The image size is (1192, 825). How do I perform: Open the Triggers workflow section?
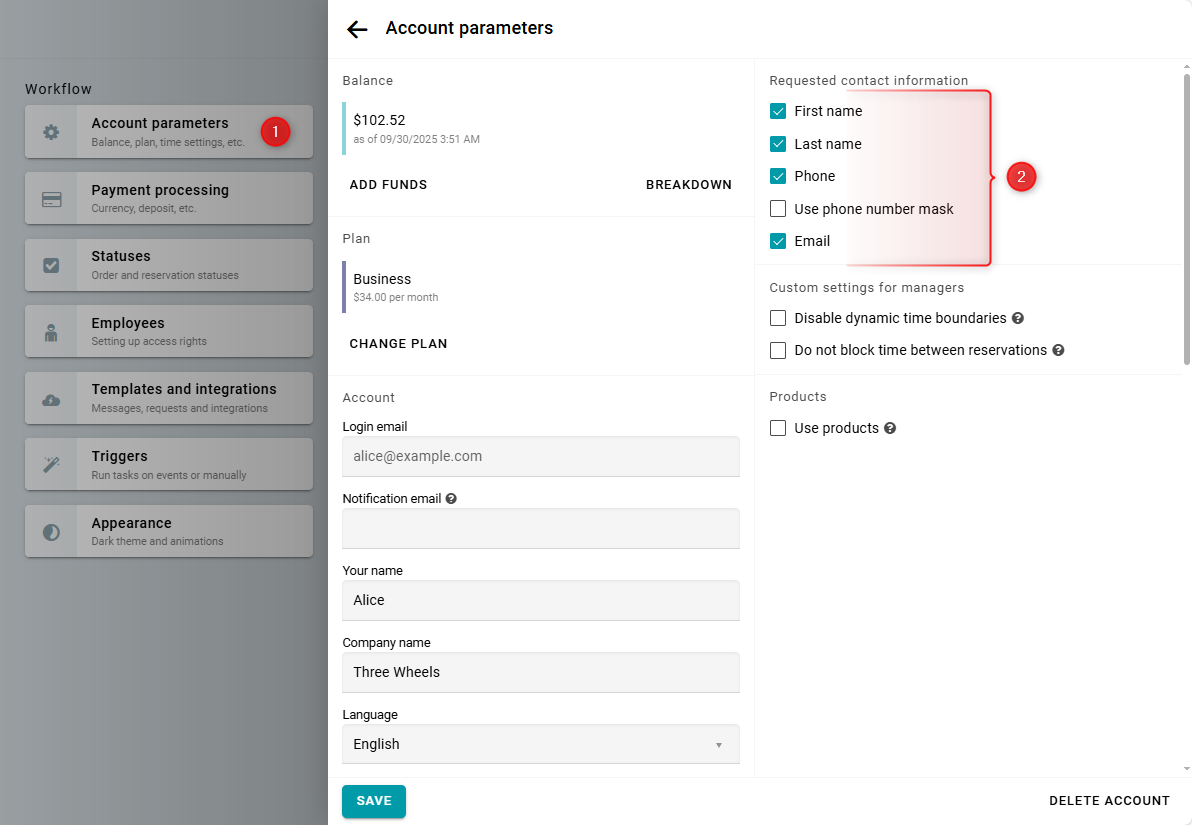pos(168,465)
